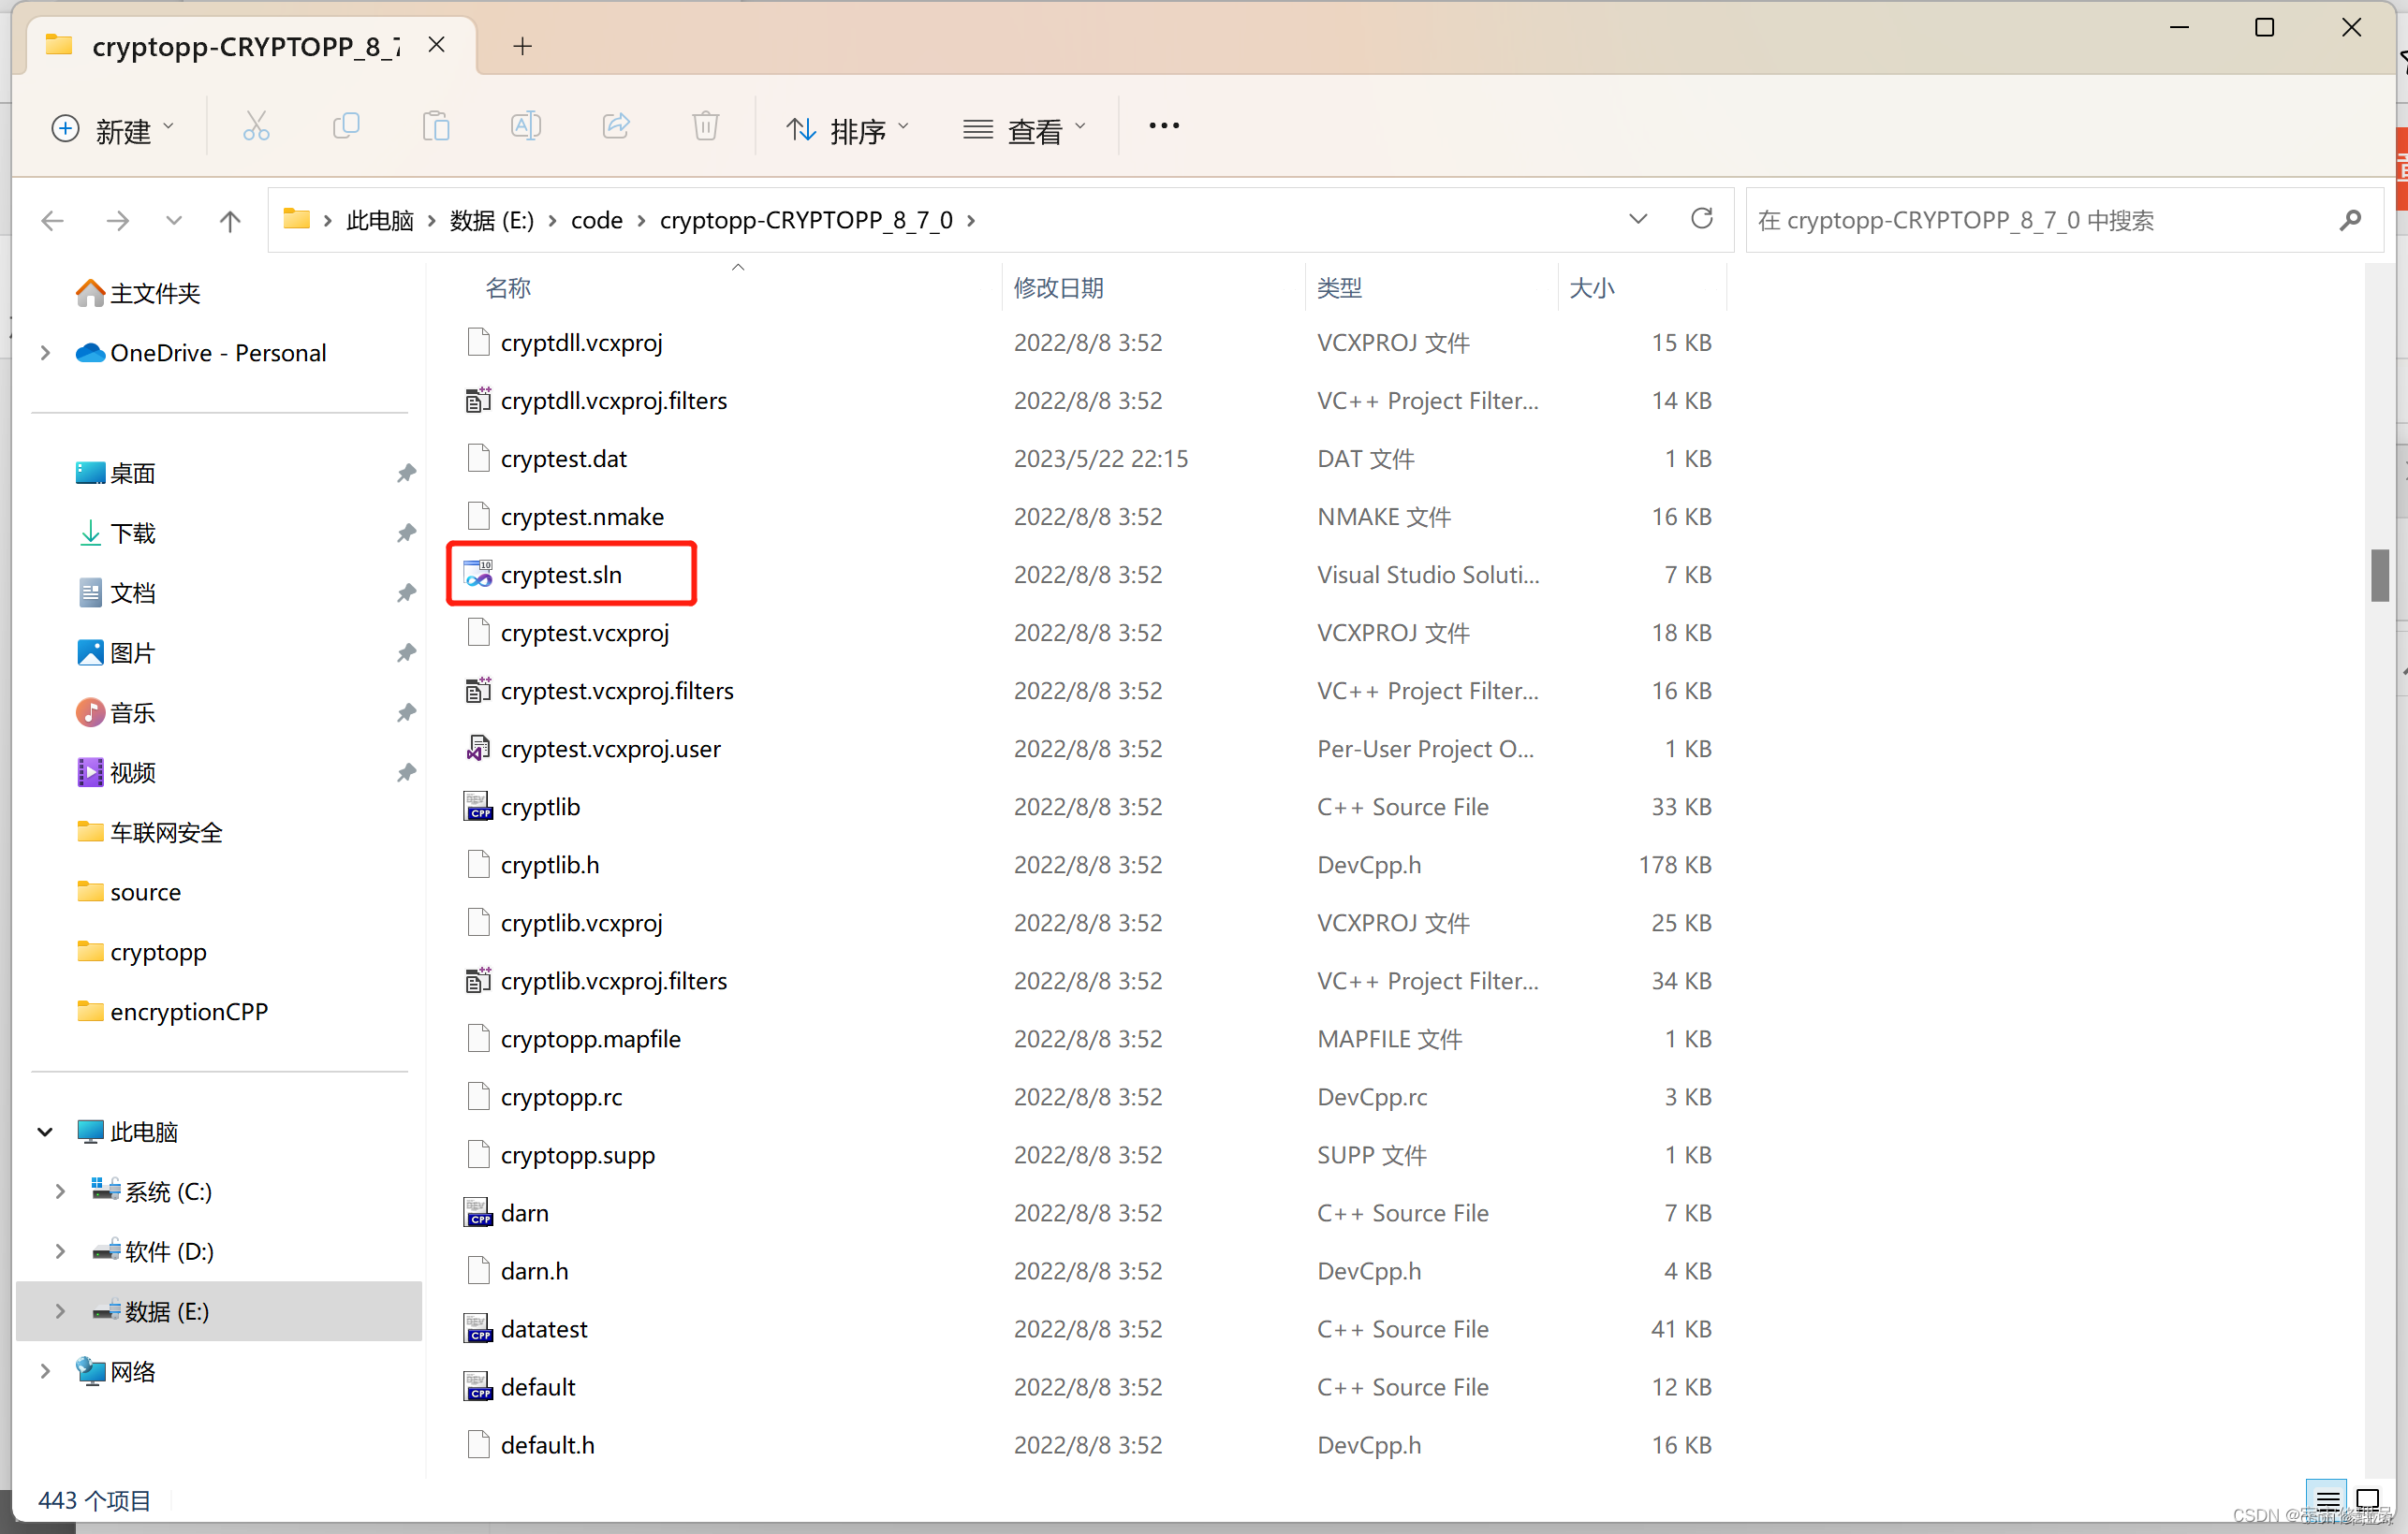Sort files by 修改日期 column header
The height and width of the screenshot is (1534, 2408).
point(1058,288)
